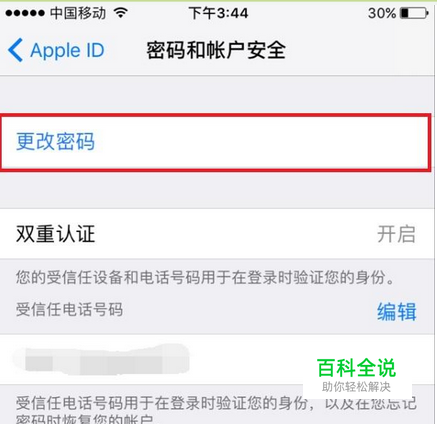Tap the trusted devices description text
This screenshot has width=437, height=424.
(x=206, y=277)
